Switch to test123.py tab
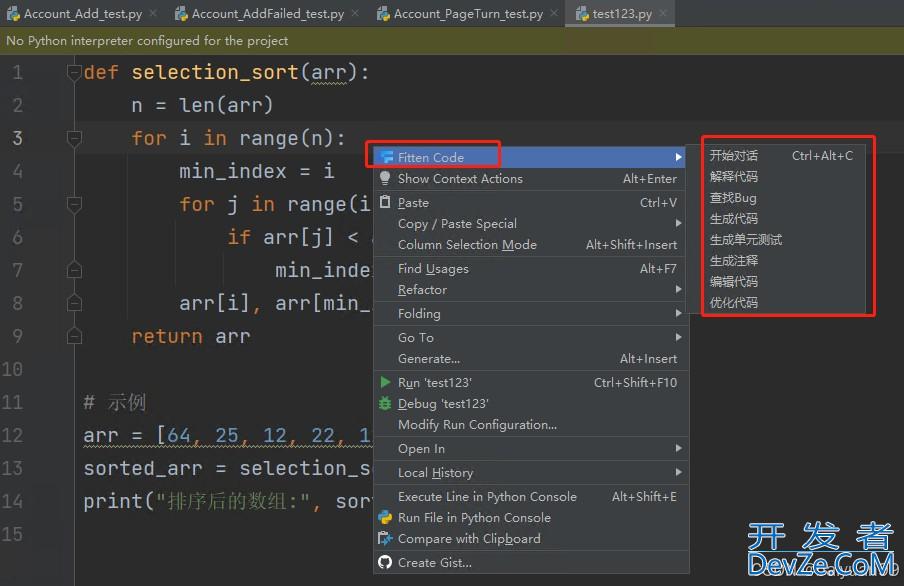 pyautogui.click(x=622, y=14)
